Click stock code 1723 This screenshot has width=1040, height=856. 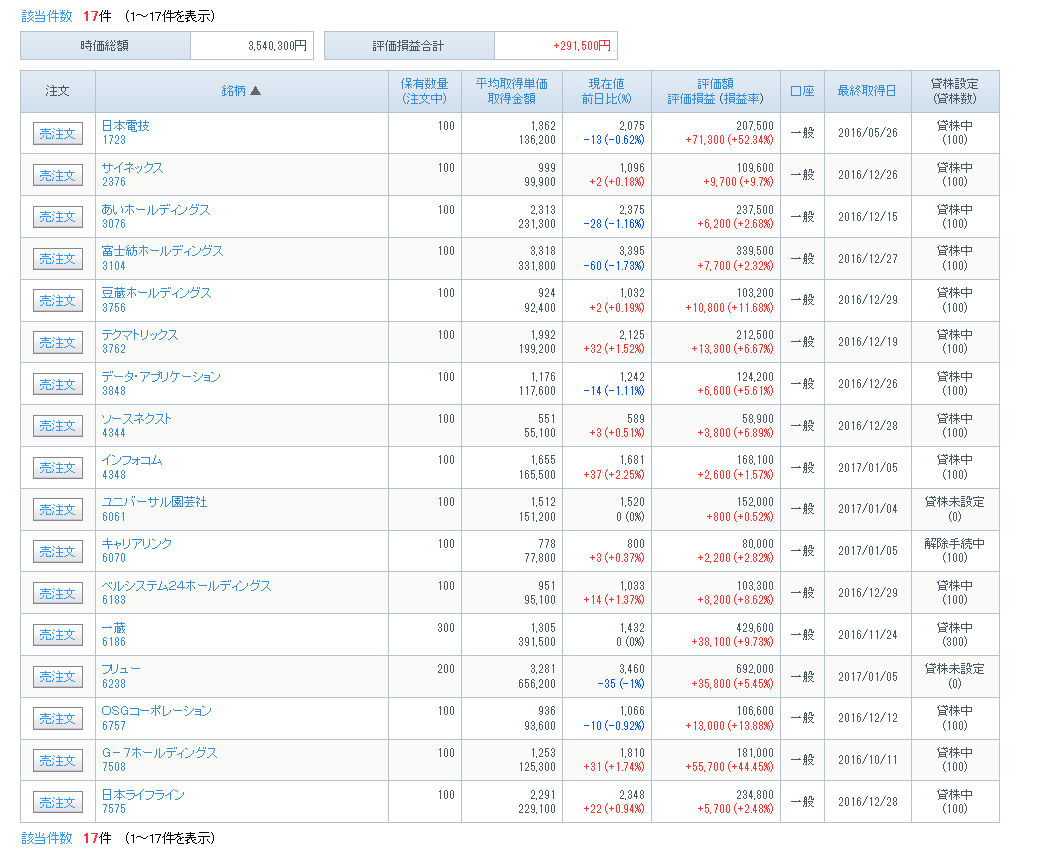(x=114, y=140)
